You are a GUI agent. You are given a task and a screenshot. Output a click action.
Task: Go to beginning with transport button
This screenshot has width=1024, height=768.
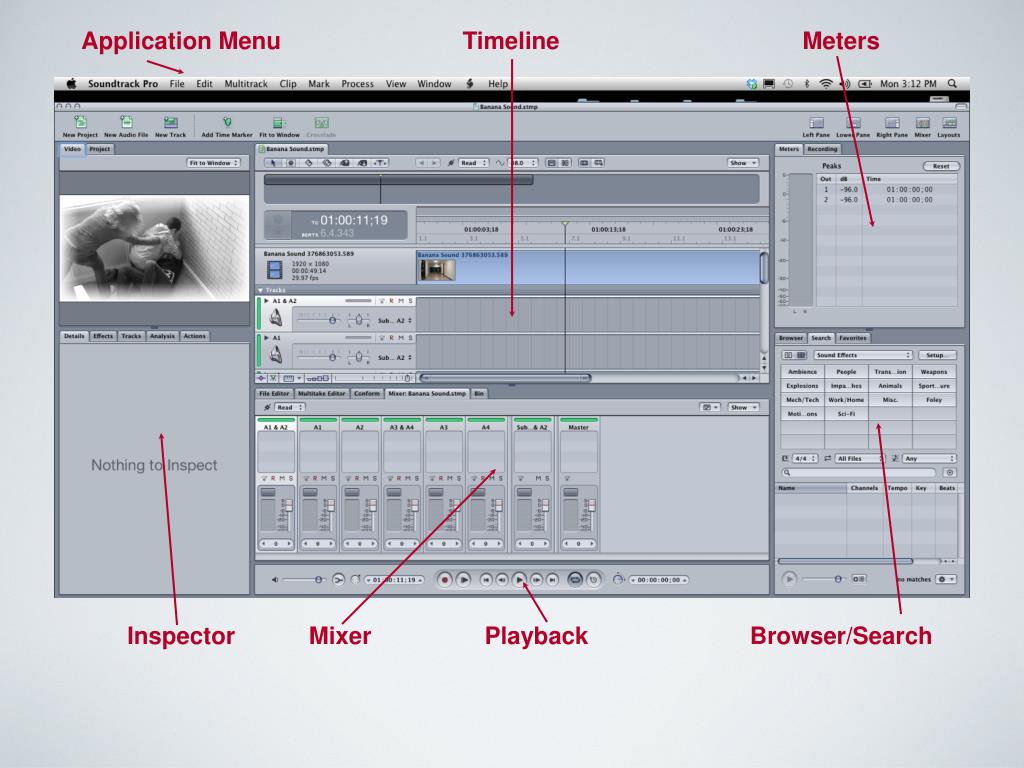click(486, 579)
